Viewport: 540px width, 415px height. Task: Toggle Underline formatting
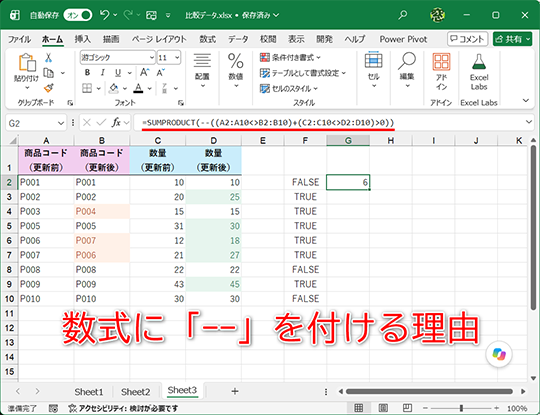click(x=118, y=73)
